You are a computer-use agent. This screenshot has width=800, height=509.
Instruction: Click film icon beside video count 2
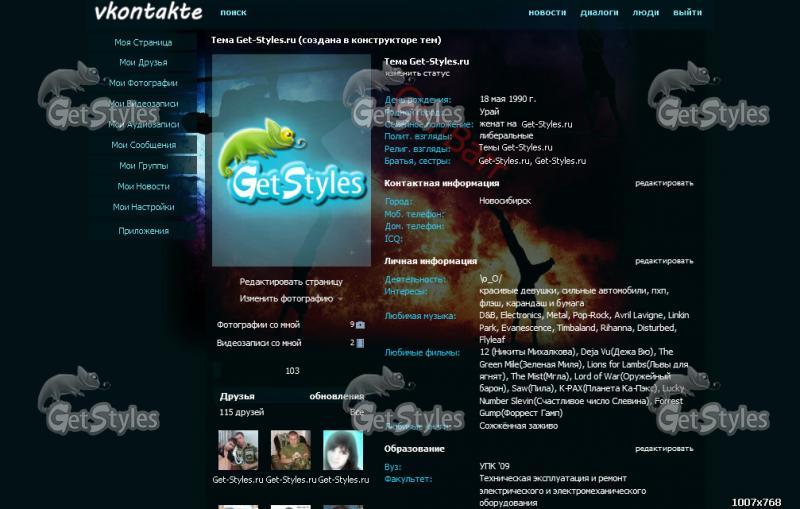click(x=360, y=343)
